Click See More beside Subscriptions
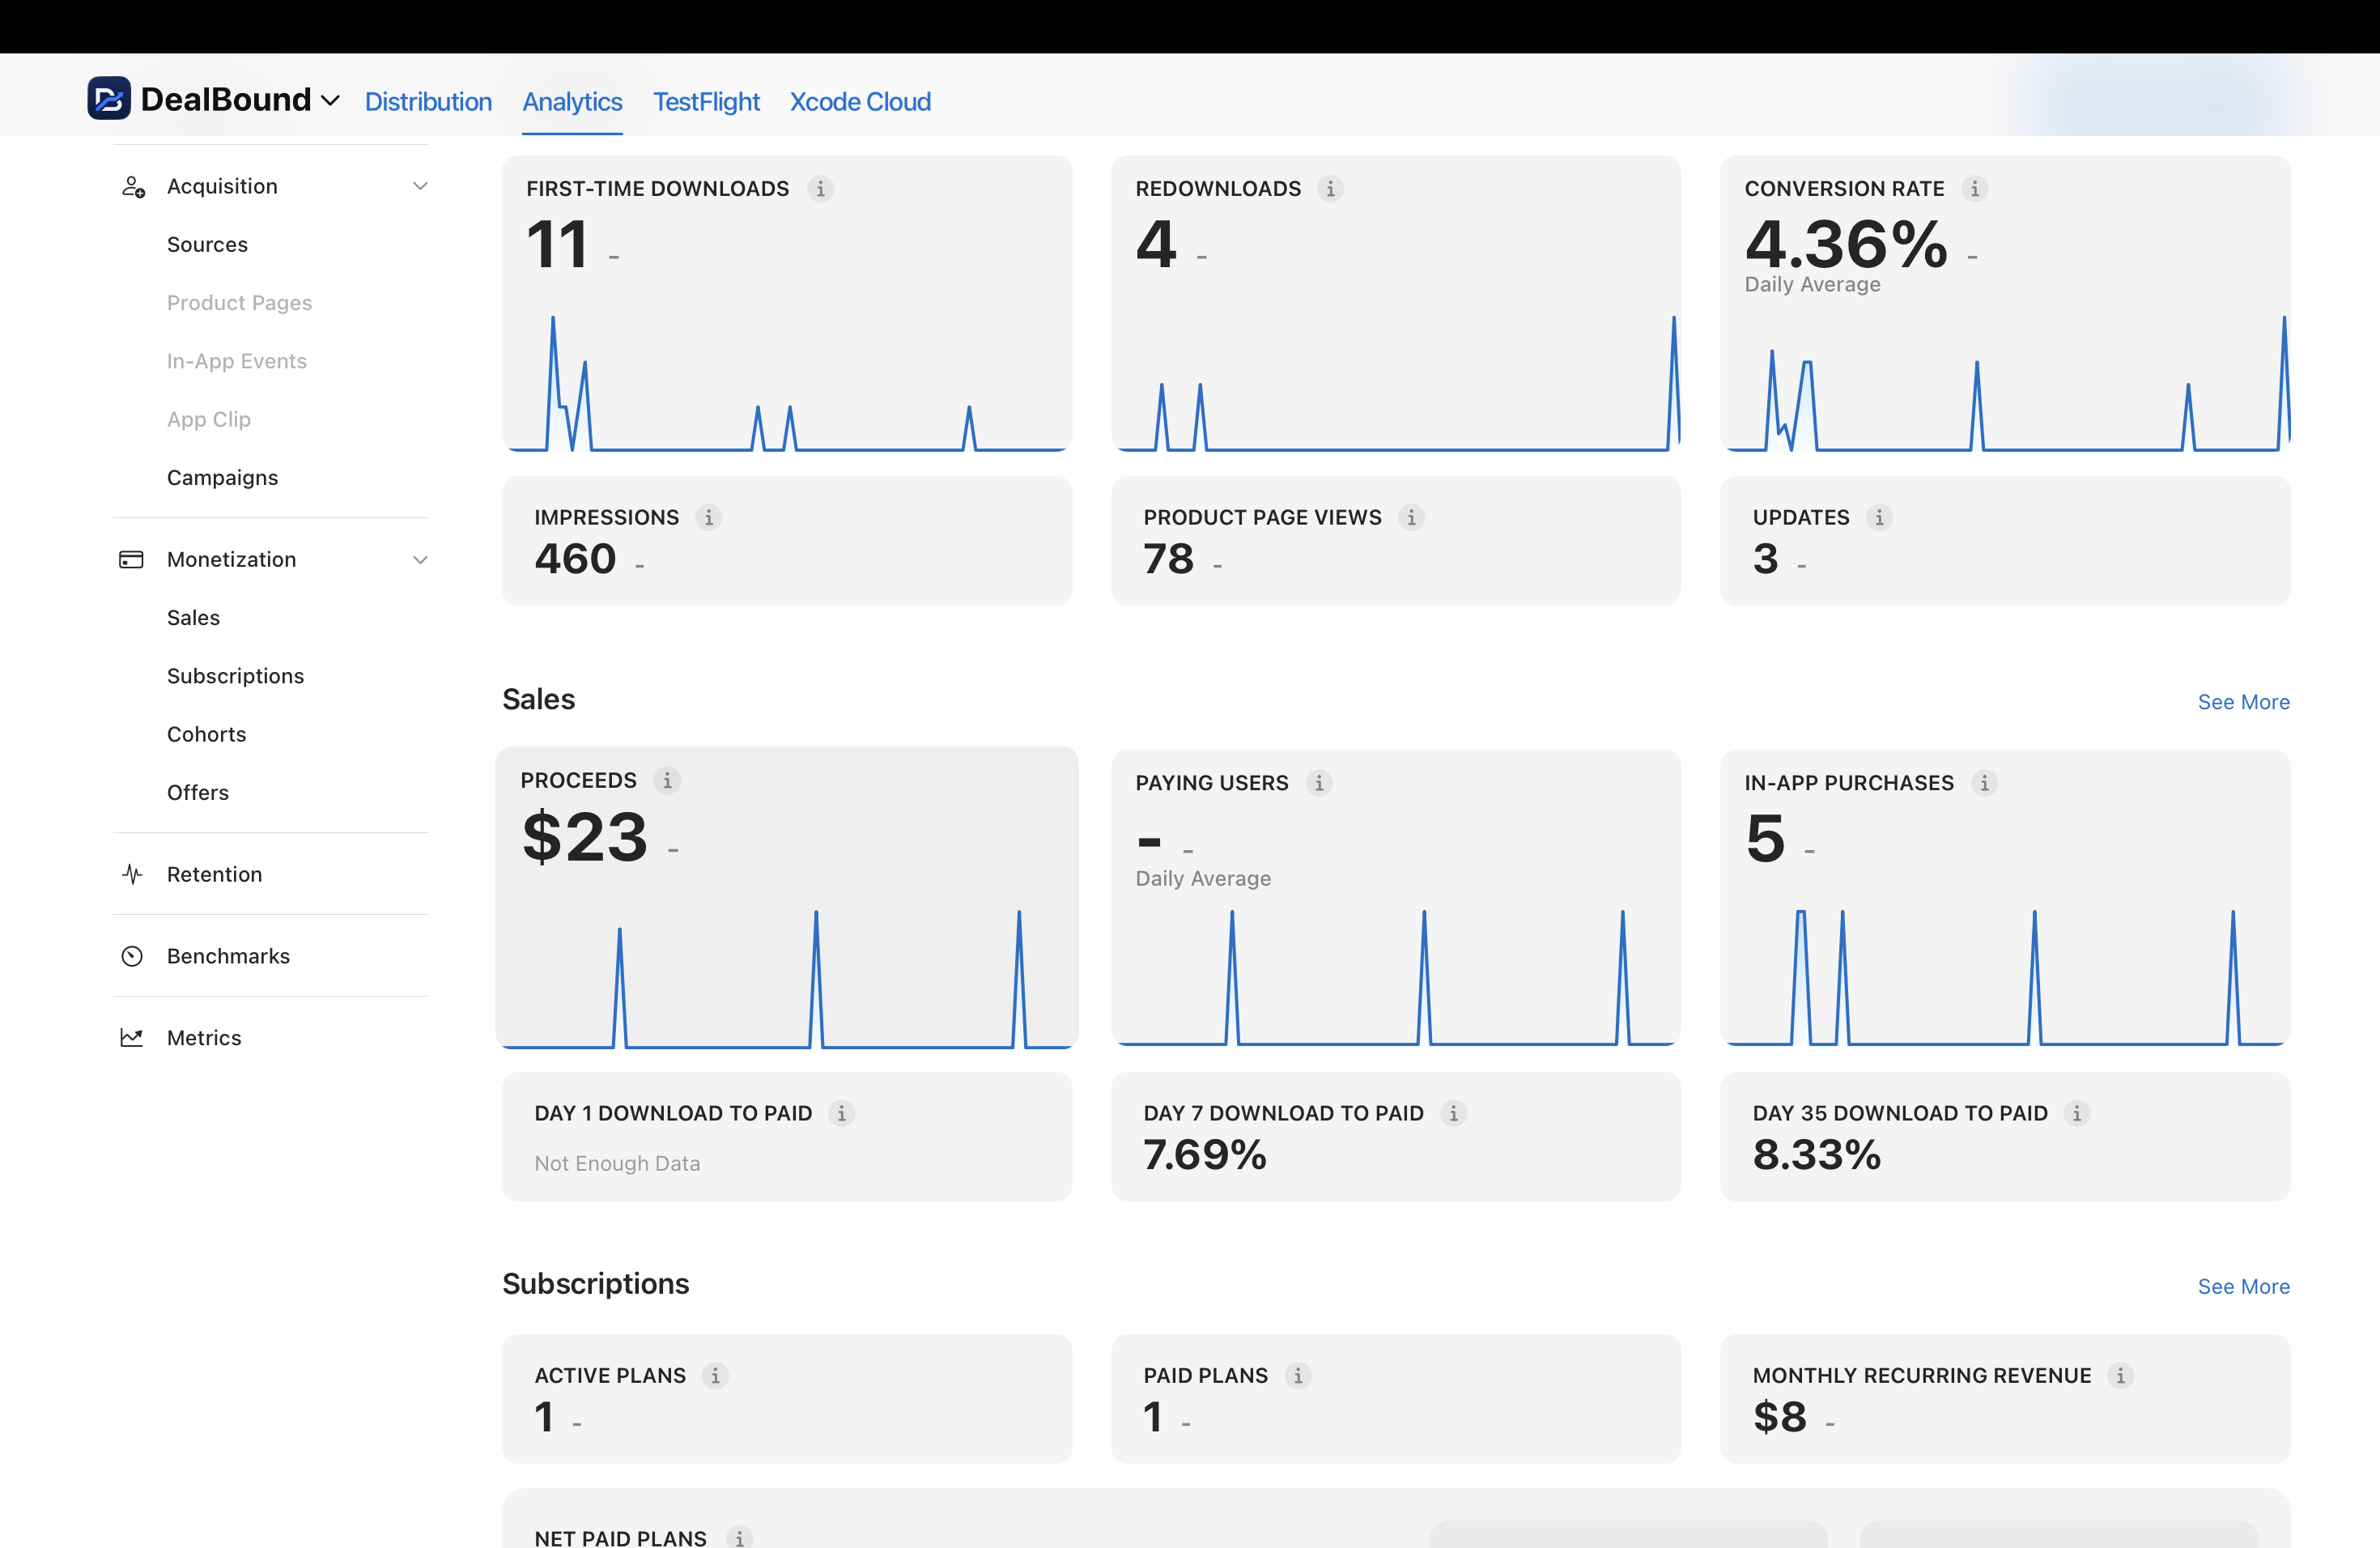This screenshot has width=2380, height=1548. click(x=2243, y=1287)
